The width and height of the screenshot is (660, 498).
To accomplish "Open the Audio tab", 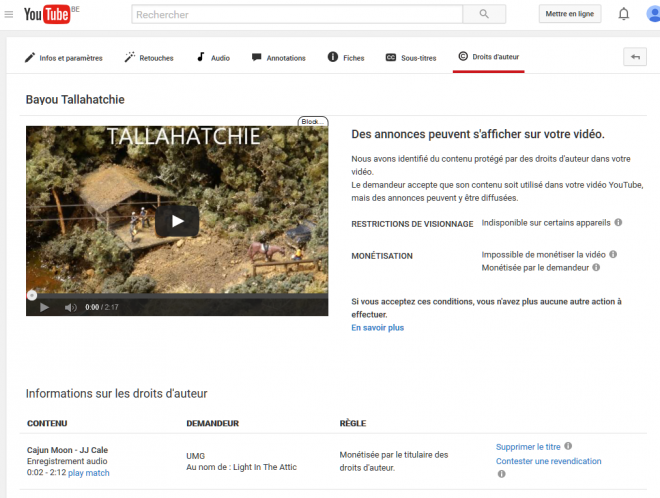I will [x=213, y=58].
